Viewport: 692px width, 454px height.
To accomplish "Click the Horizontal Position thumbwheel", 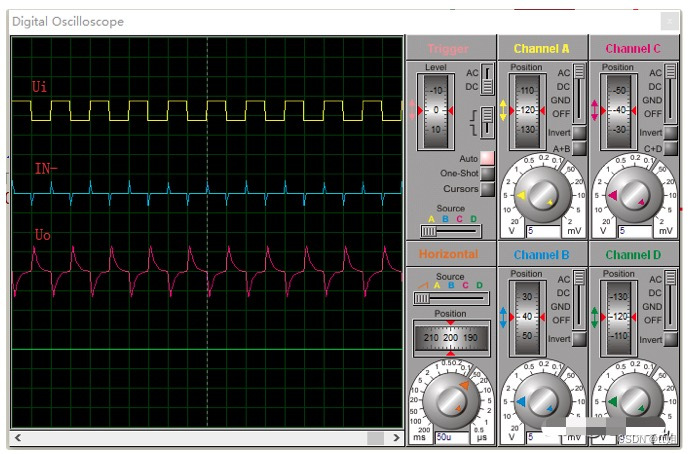I will (x=451, y=339).
